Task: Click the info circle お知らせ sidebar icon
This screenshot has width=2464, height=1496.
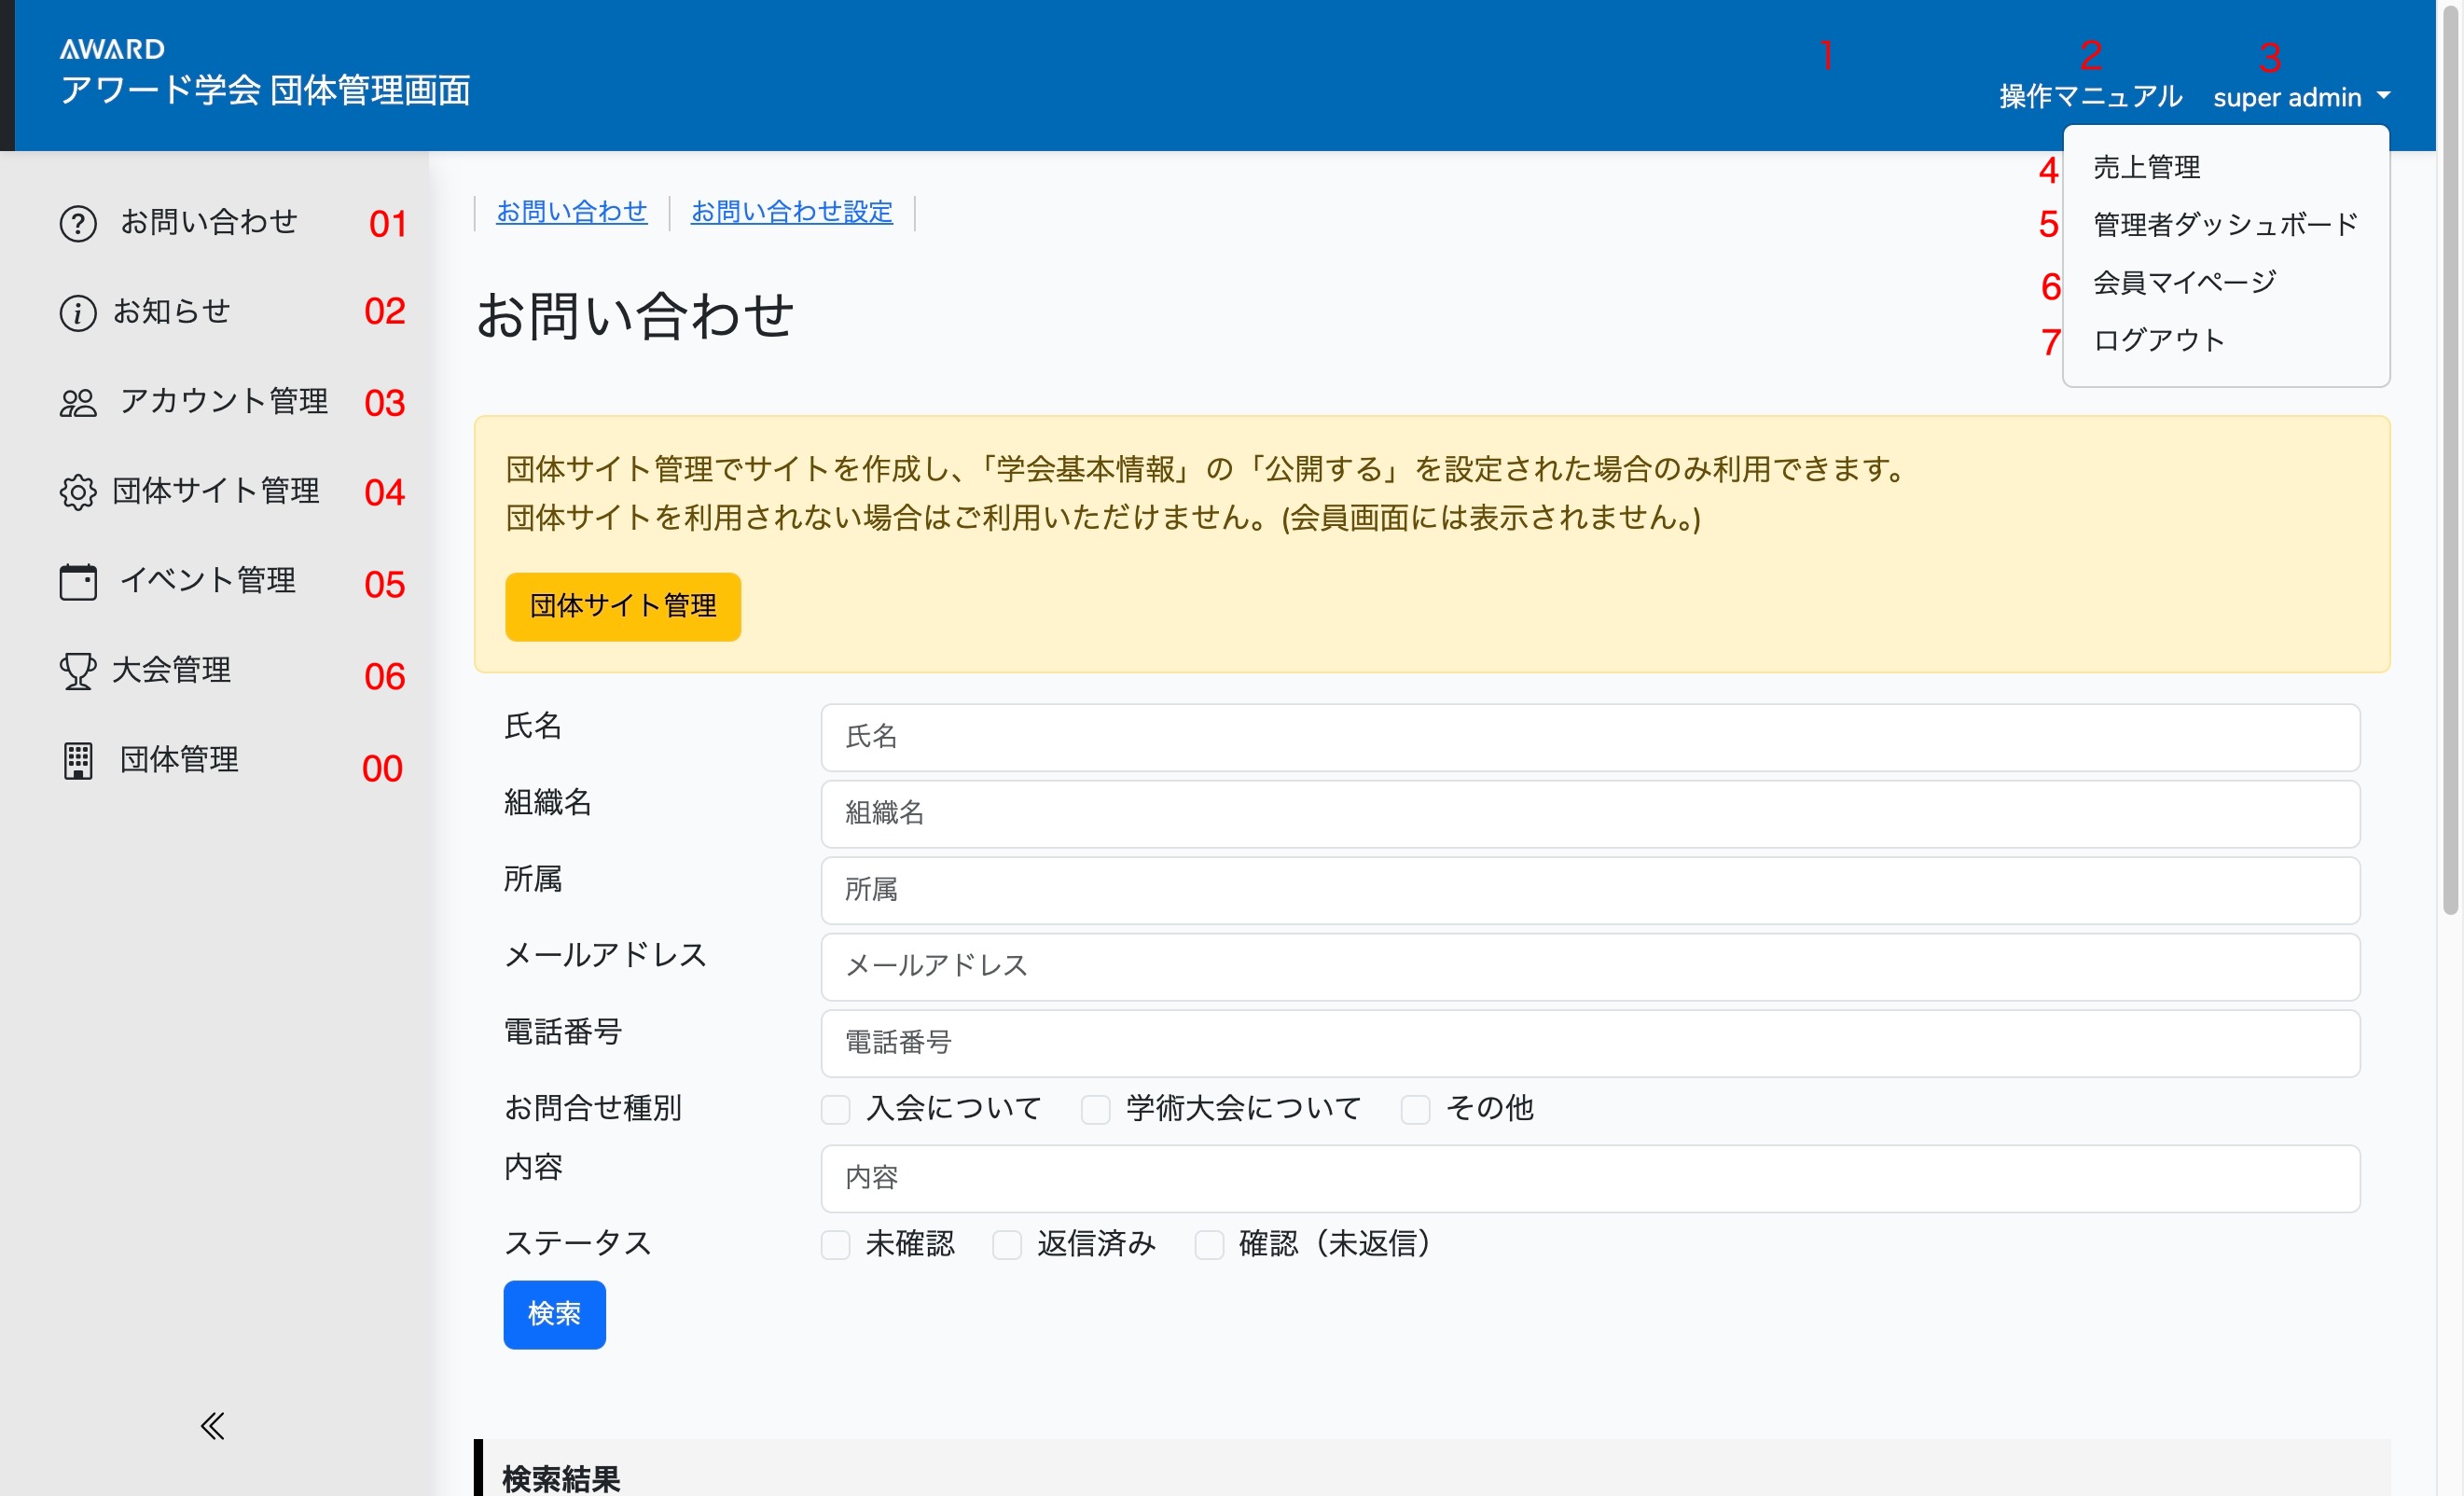Action: (x=78, y=313)
